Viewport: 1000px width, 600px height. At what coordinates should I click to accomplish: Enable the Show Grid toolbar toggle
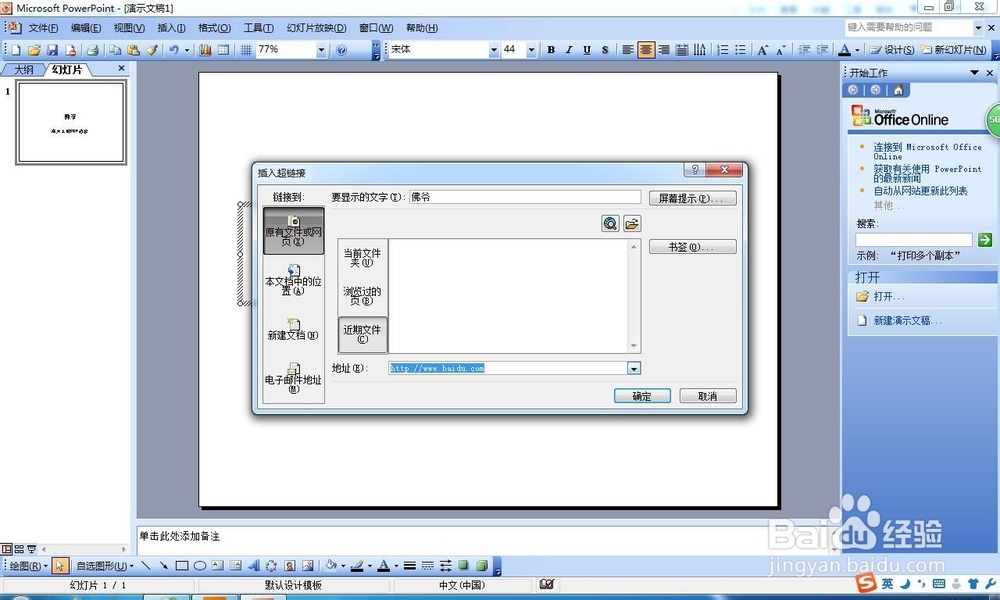246,48
